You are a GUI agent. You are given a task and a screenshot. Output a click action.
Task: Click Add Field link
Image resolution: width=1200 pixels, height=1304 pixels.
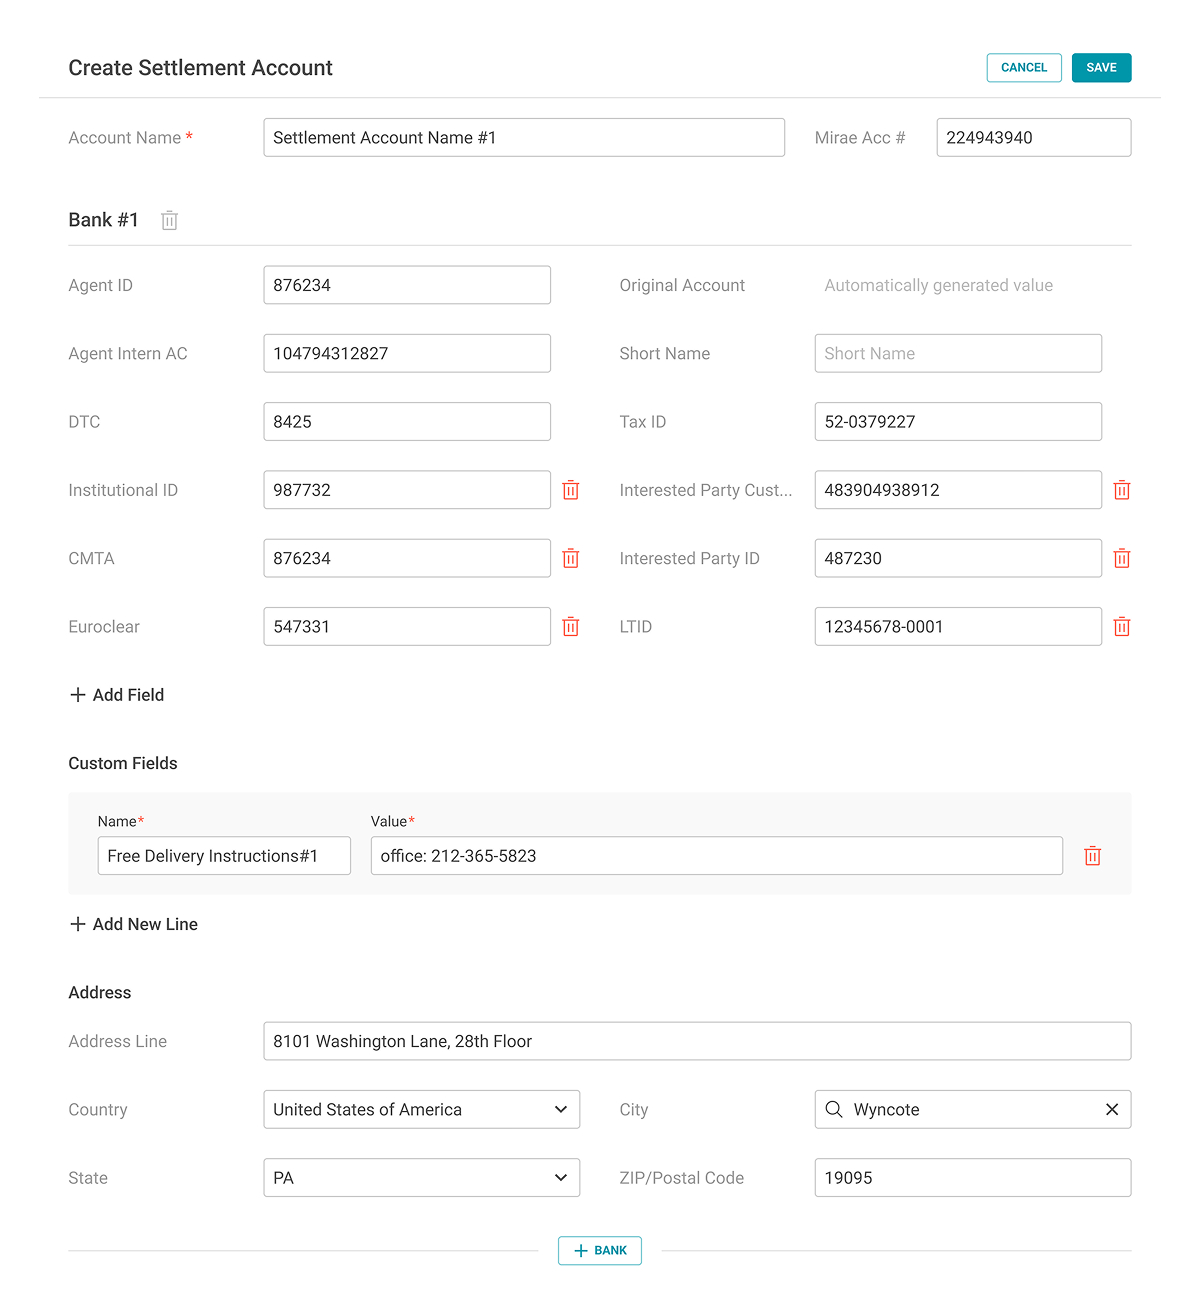pyautogui.click(x=117, y=695)
